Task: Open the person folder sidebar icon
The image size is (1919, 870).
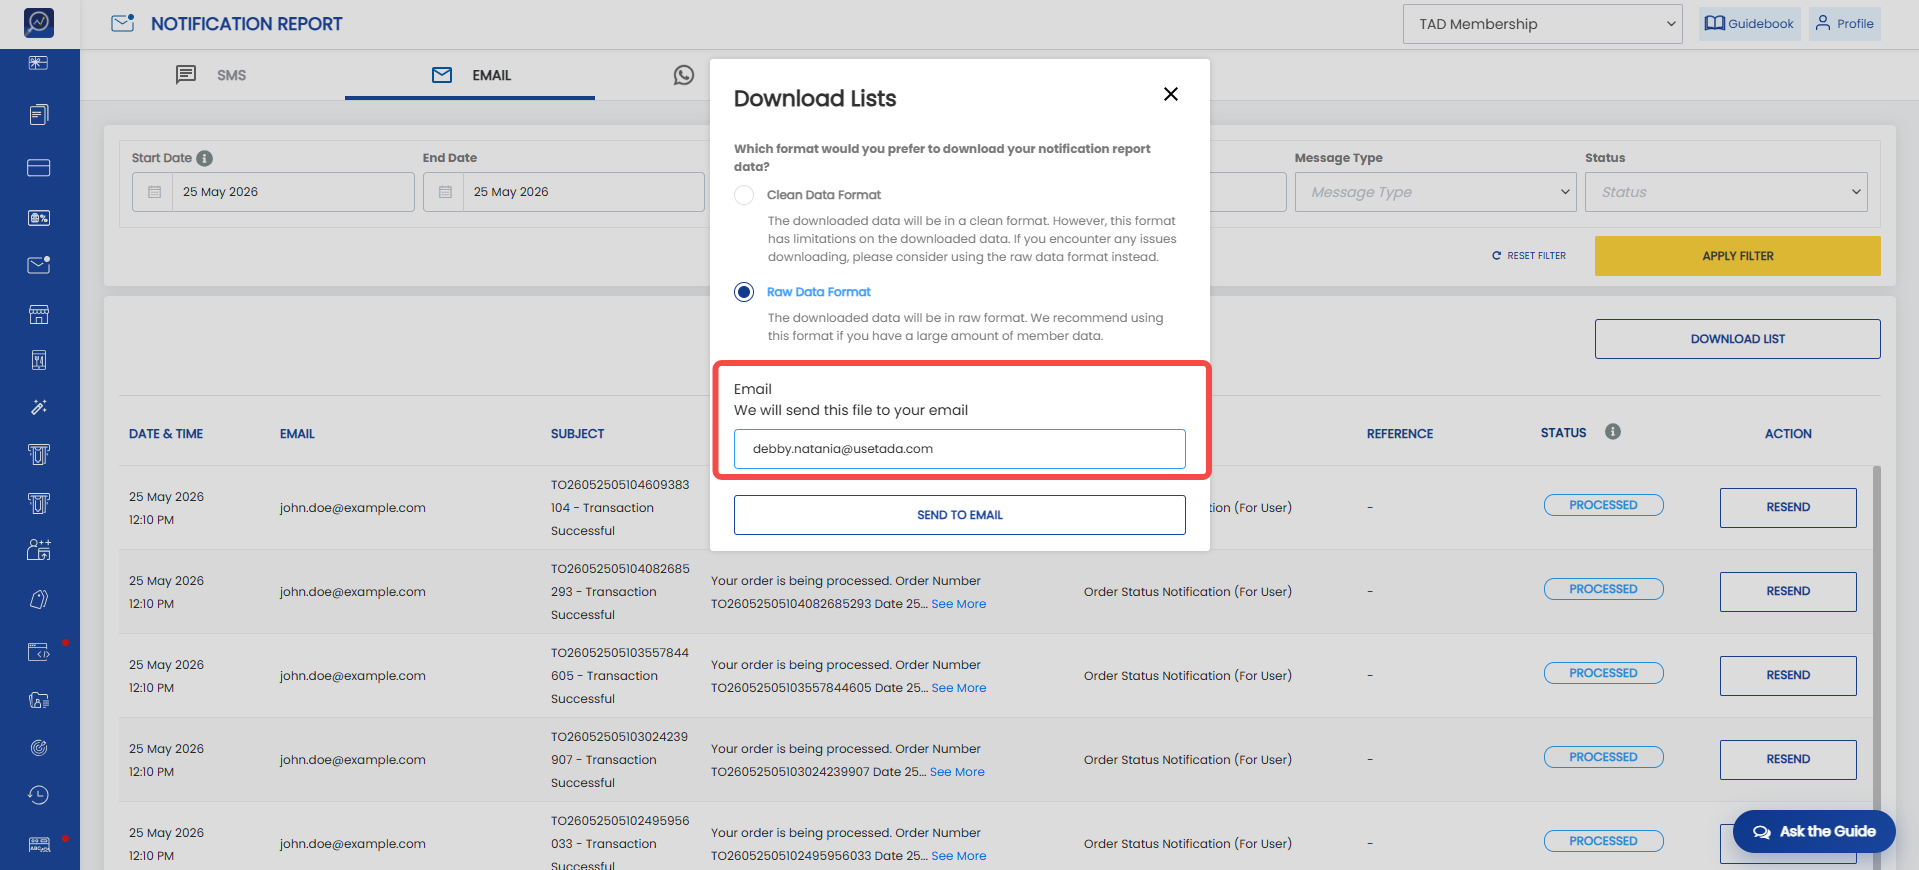Action: click(x=39, y=700)
